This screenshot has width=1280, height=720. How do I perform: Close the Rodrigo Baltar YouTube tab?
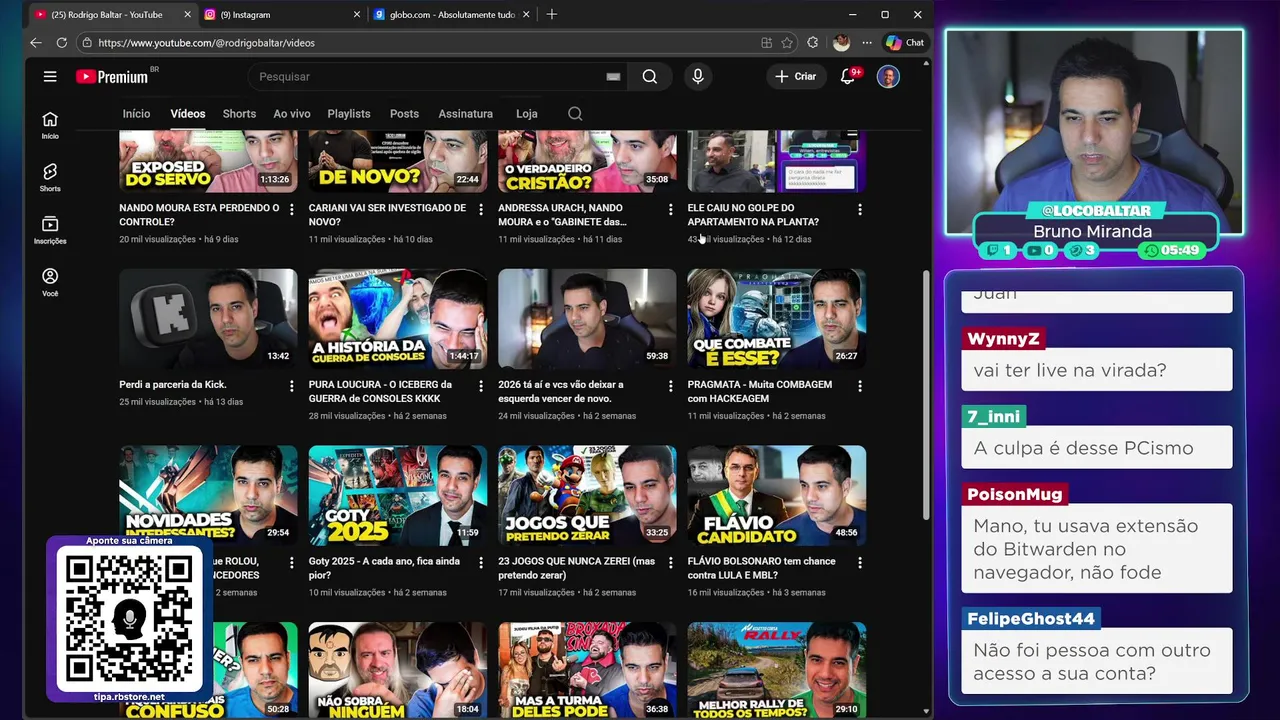(188, 15)
